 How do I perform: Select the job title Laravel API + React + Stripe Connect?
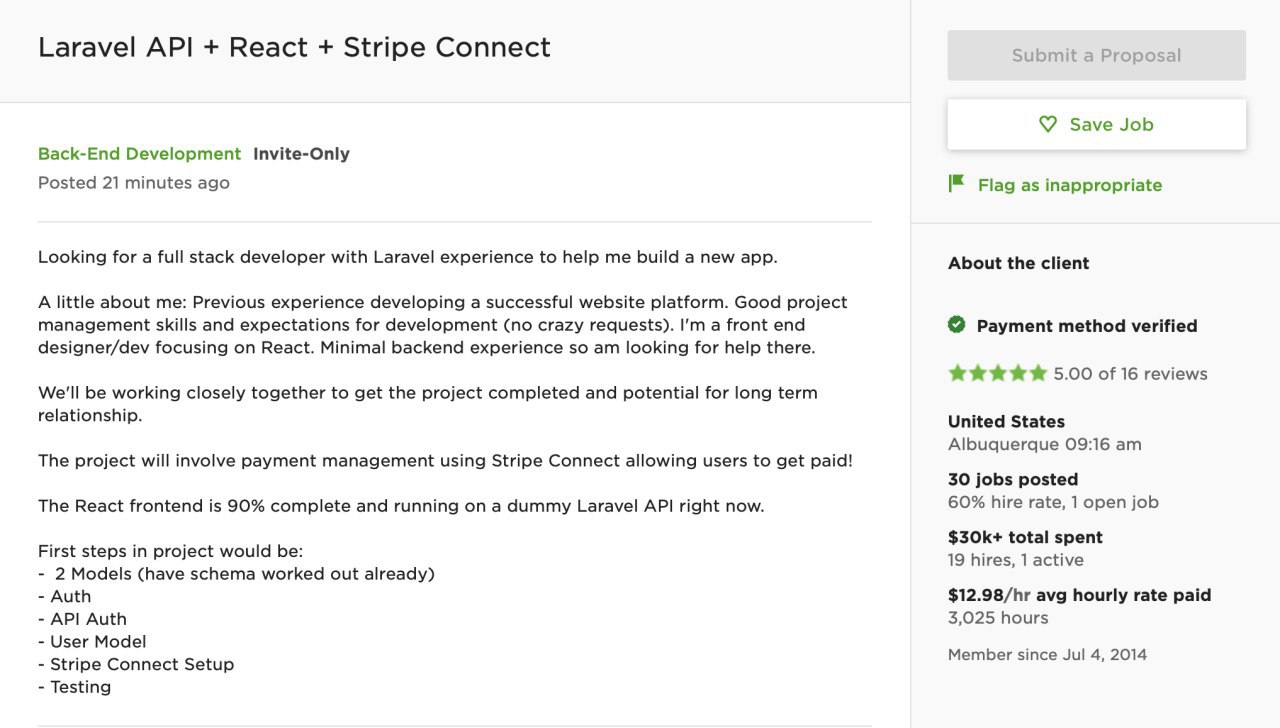[x=294, y=47]
